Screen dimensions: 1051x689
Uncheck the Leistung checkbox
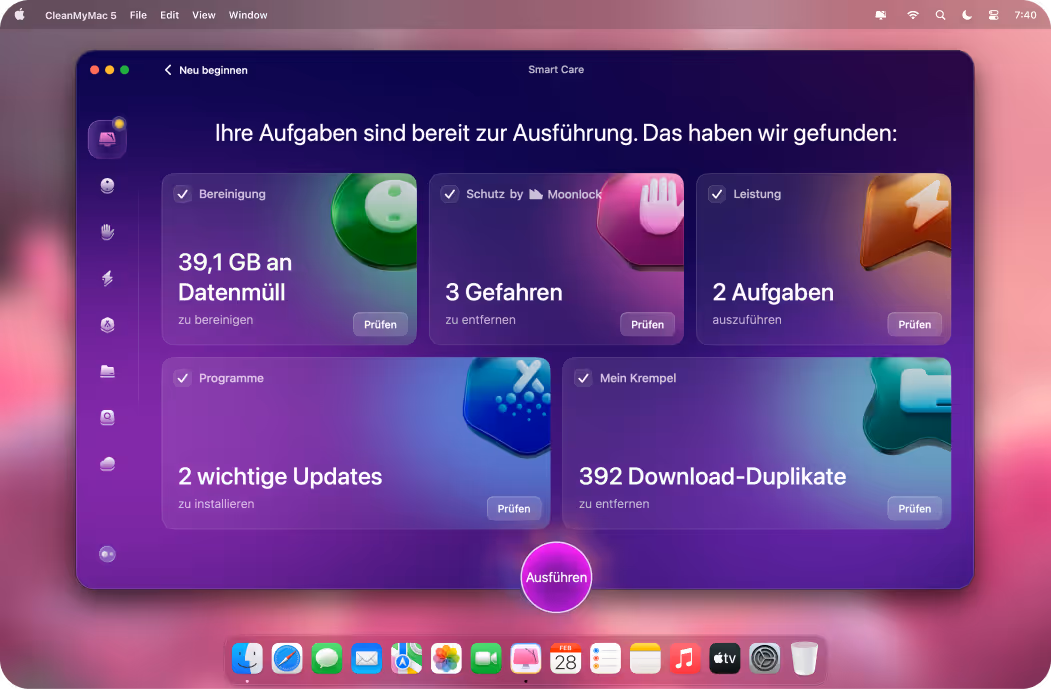click(x=717, y=194)
